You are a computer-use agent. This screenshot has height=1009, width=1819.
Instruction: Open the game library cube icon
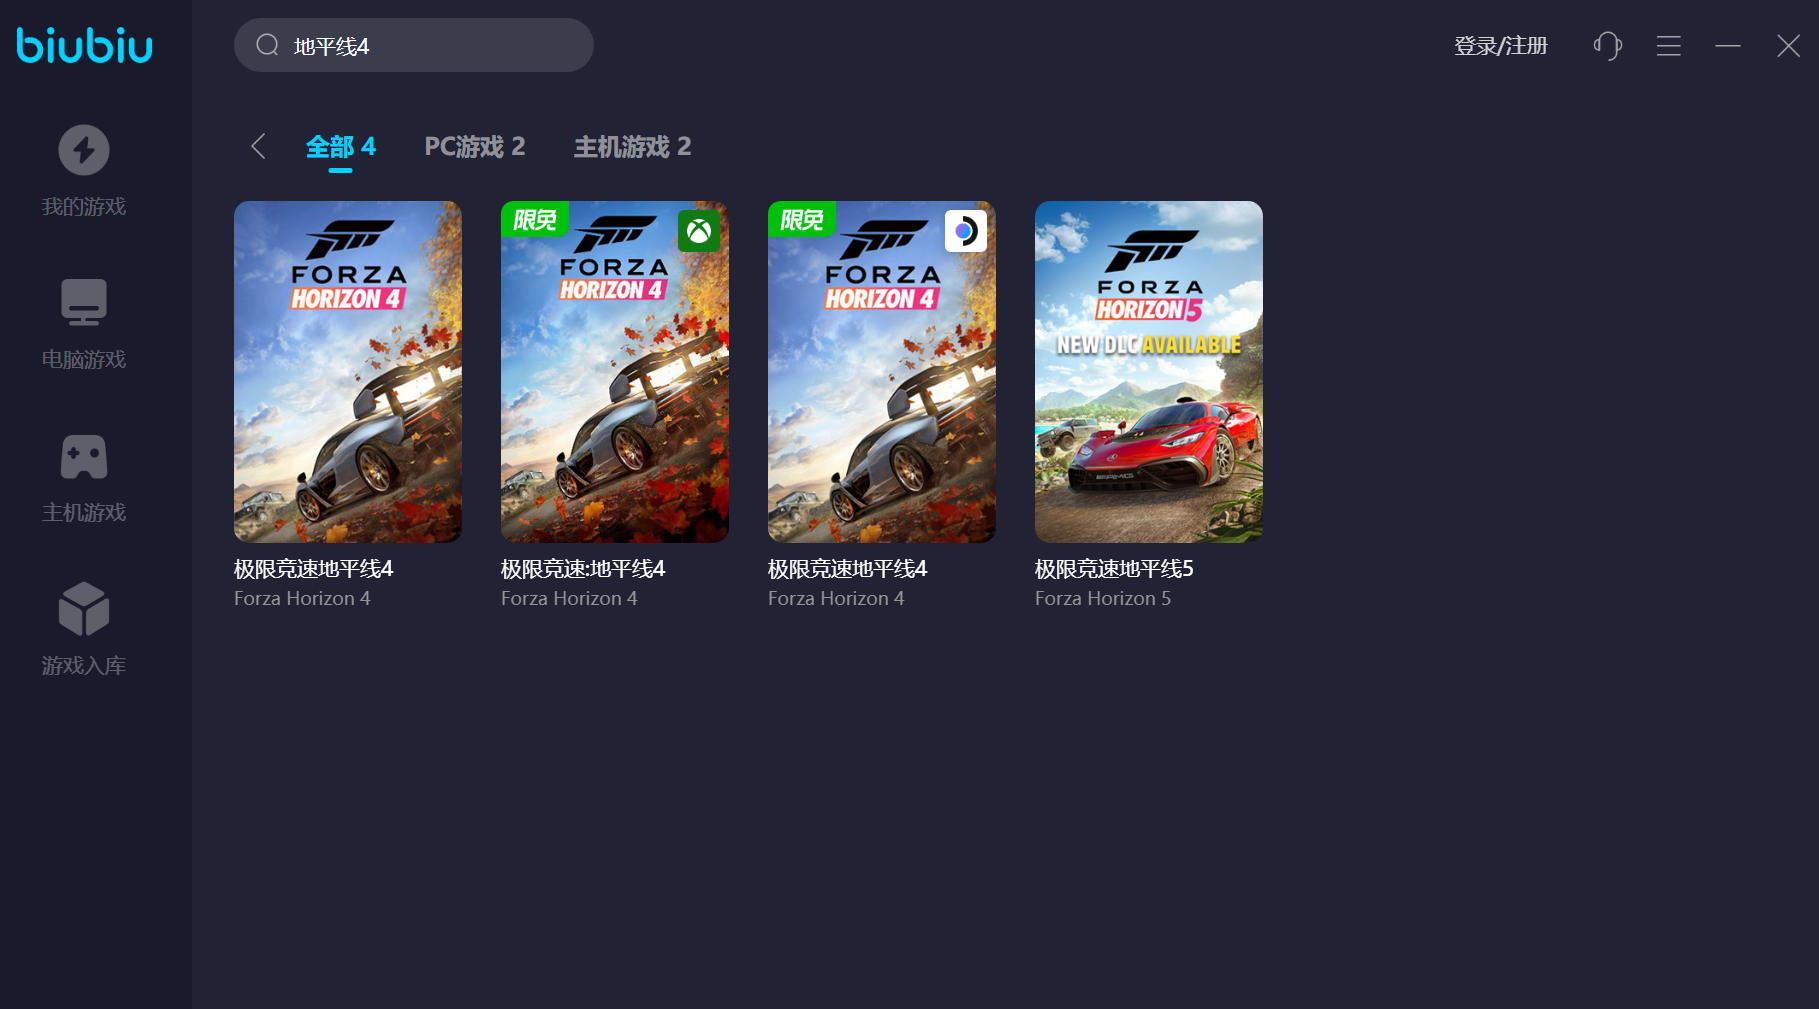(84, 609)
